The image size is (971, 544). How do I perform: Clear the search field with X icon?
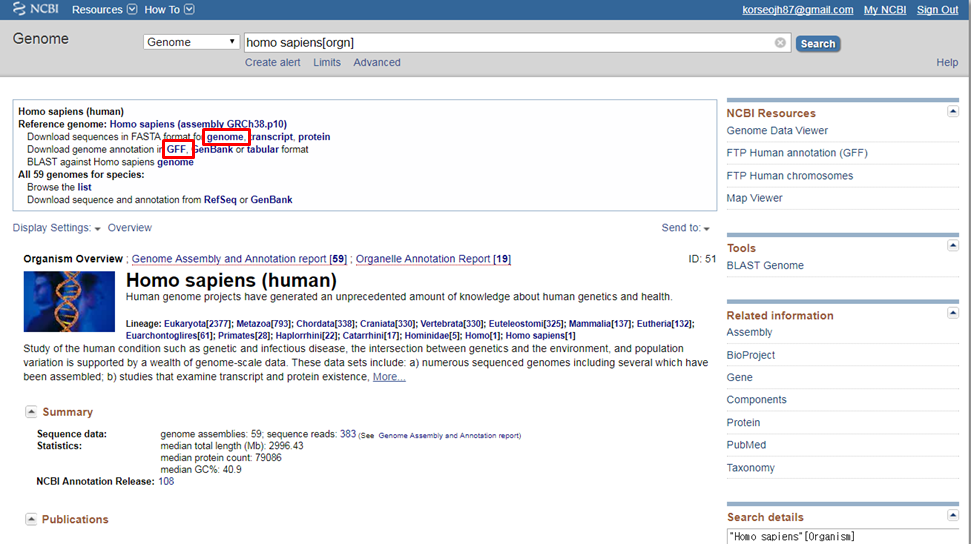point(780,42)
